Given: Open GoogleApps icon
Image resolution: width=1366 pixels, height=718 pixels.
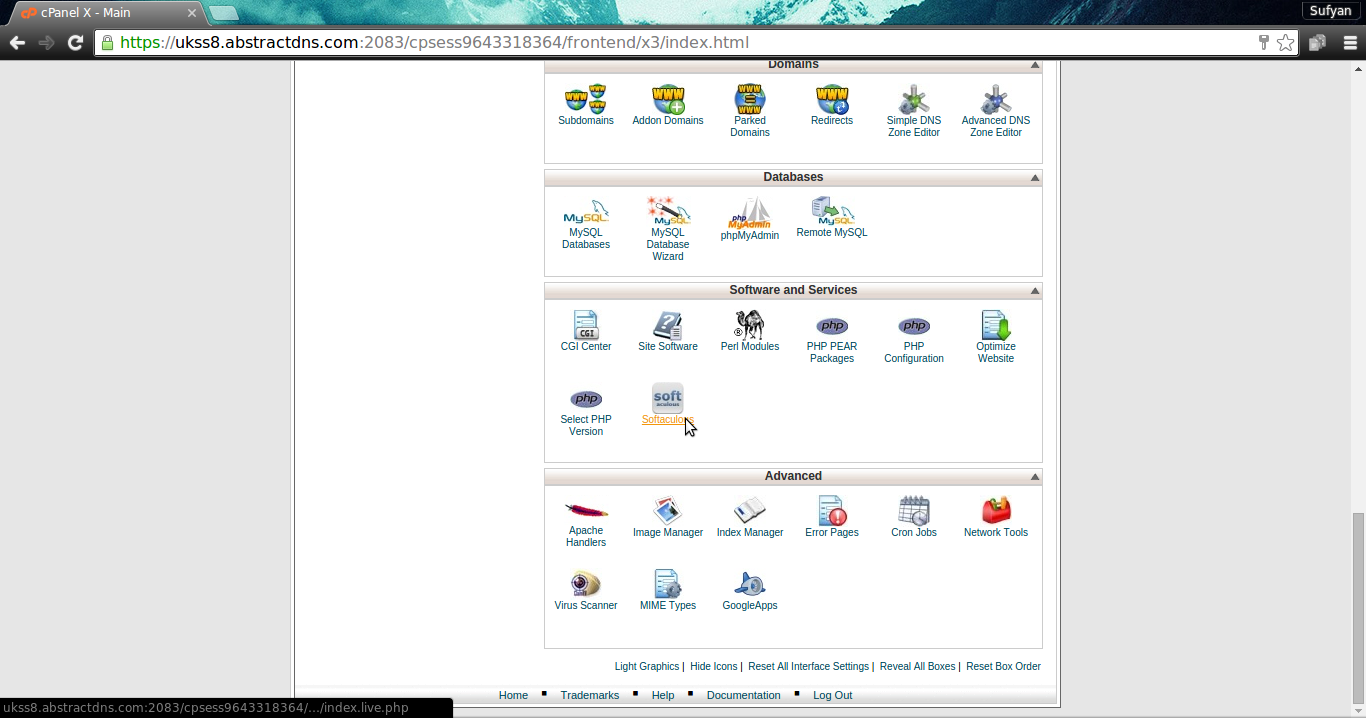Looking at the screenshot, I should coord(750,584).
